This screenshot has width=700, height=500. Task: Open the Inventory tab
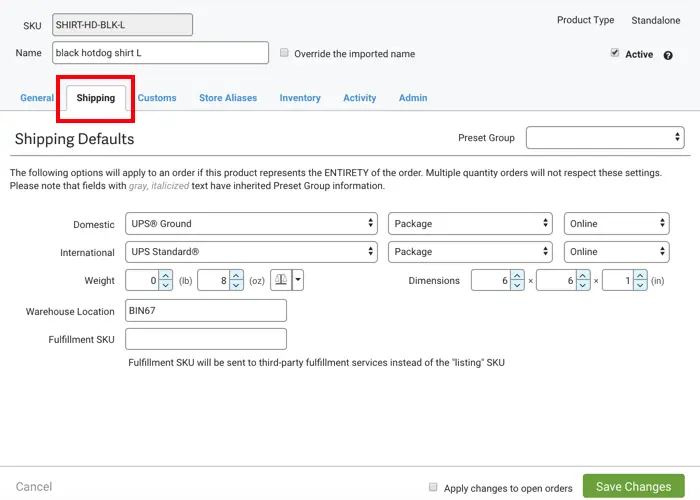pyautogui.click(x=300, y=98)
